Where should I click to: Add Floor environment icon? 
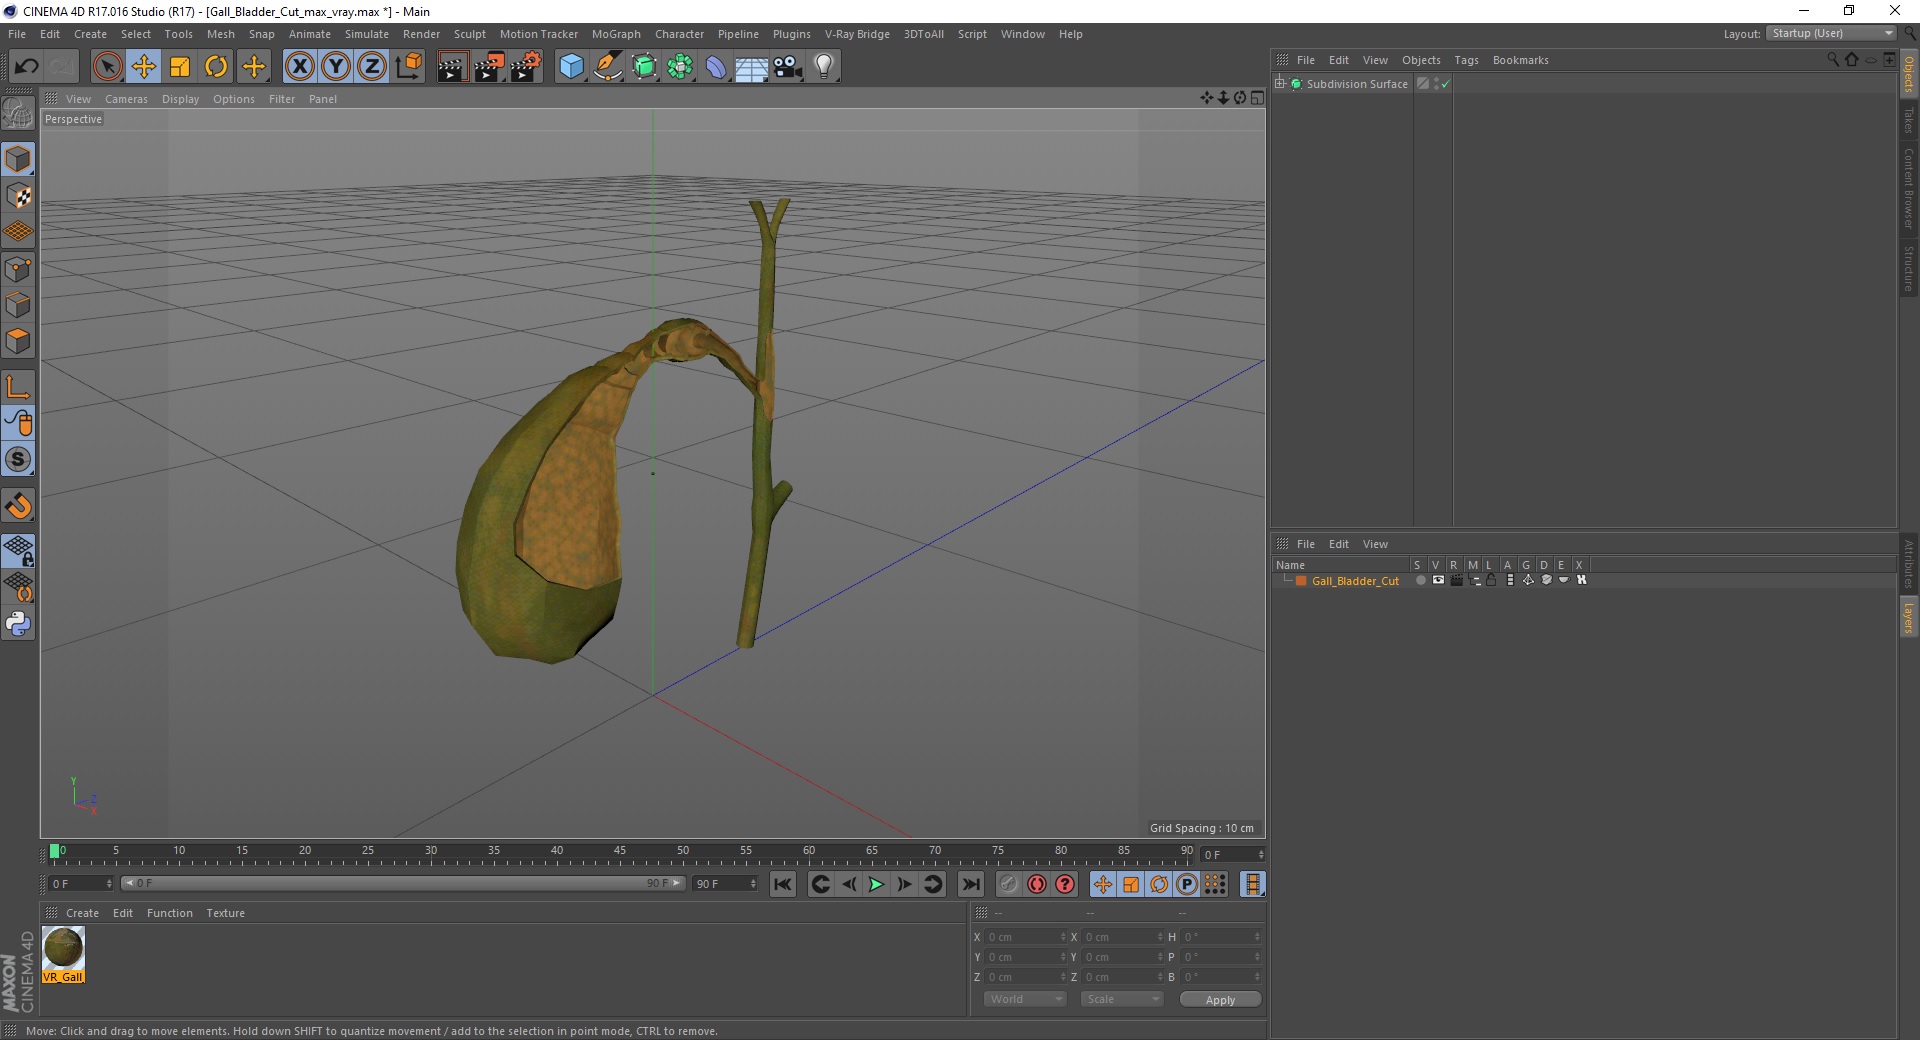(x=751, y=67)
